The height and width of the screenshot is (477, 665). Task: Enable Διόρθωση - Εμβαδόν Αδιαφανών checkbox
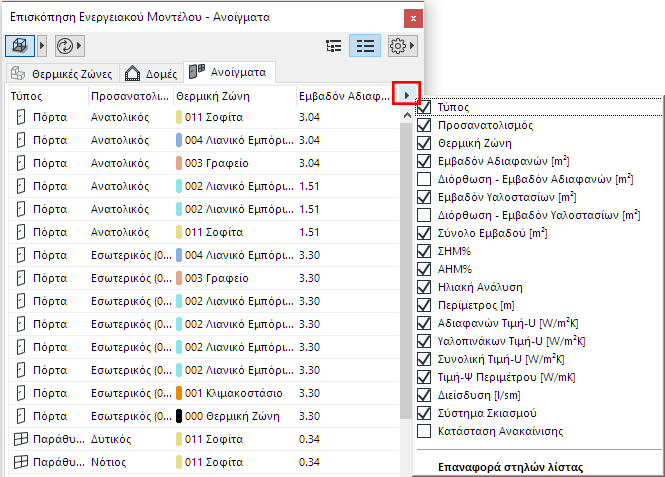[424, 179]
